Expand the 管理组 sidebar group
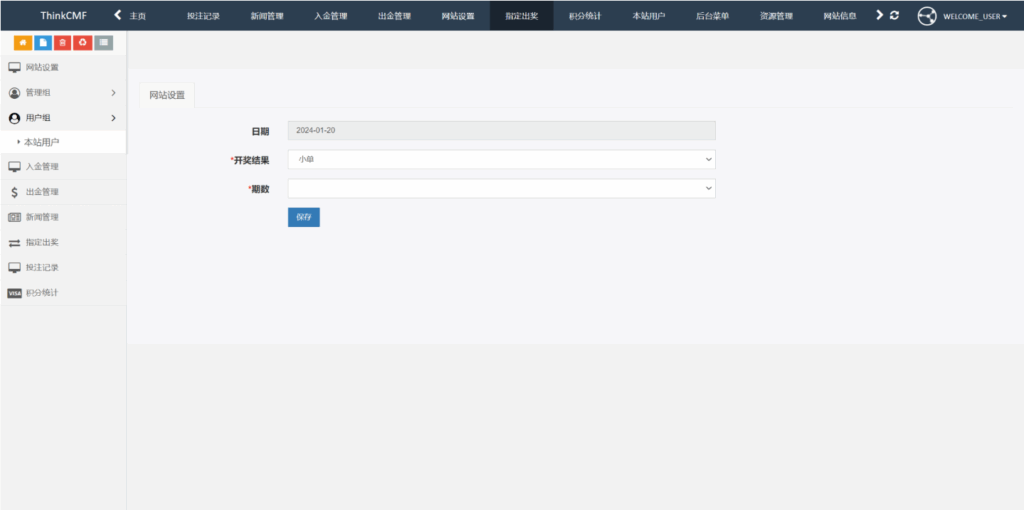Screen dimensions: 1024x510 [x=63, y=93]
